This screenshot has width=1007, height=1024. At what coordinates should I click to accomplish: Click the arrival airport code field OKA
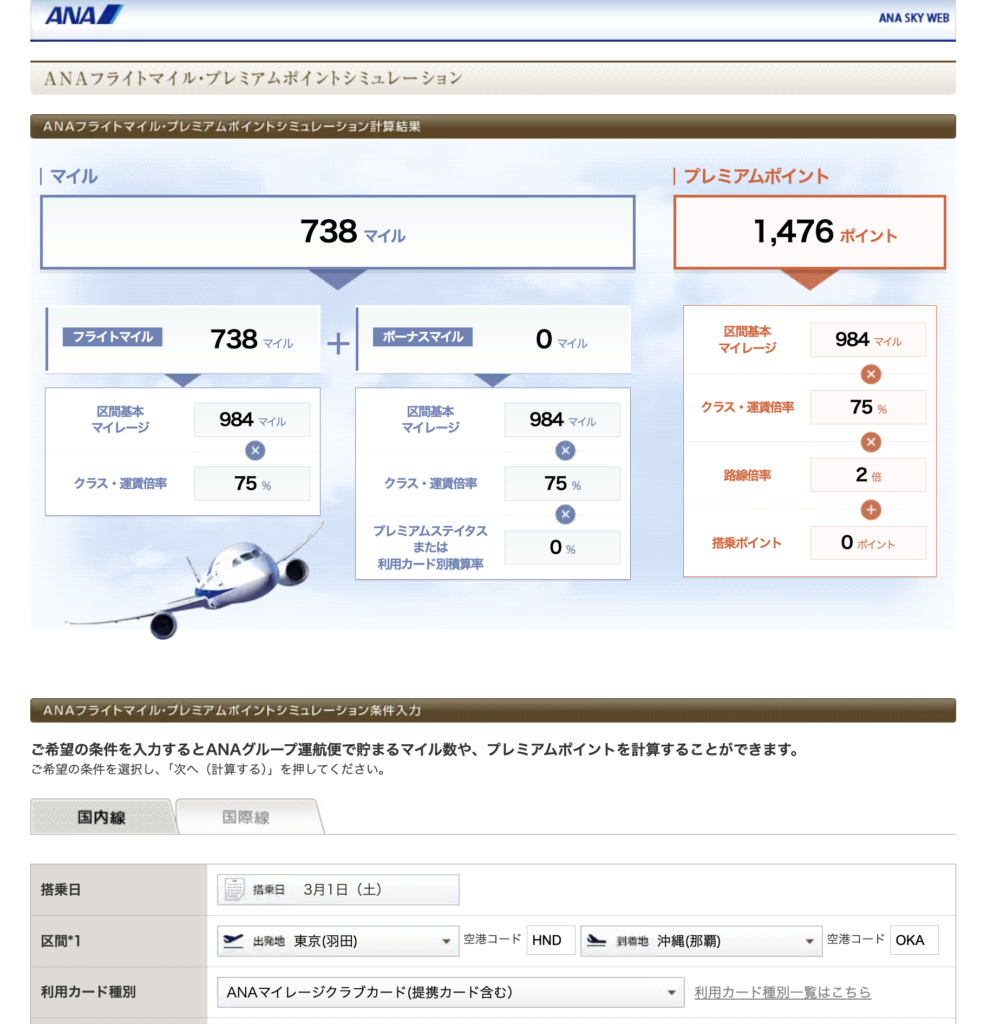click(914, 940)
